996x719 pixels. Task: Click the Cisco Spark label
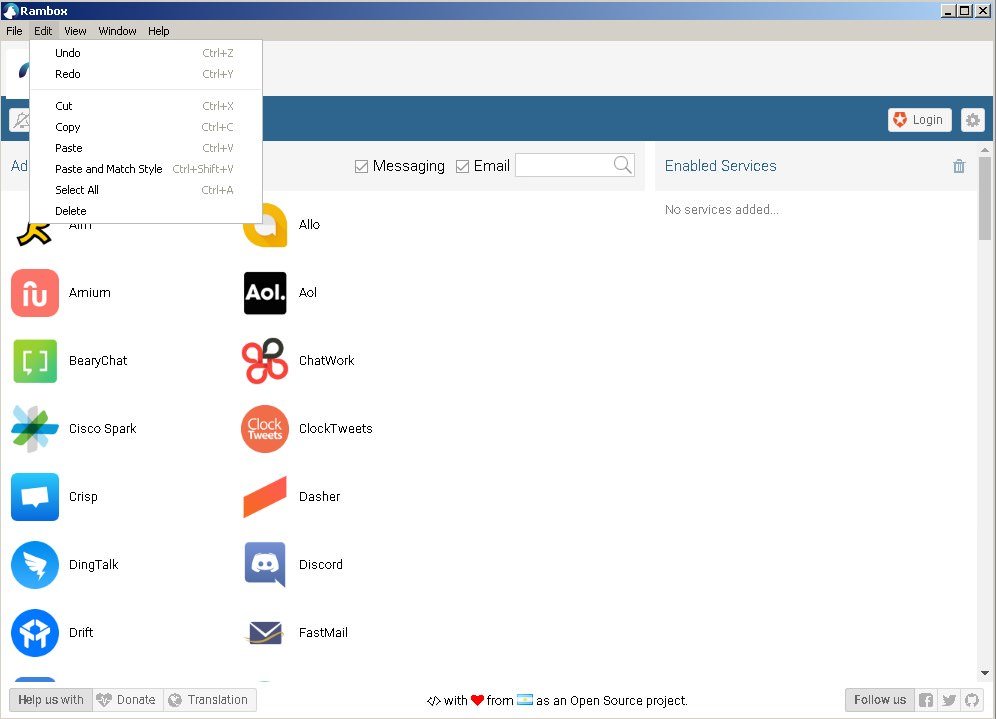(x=102, y=429)
